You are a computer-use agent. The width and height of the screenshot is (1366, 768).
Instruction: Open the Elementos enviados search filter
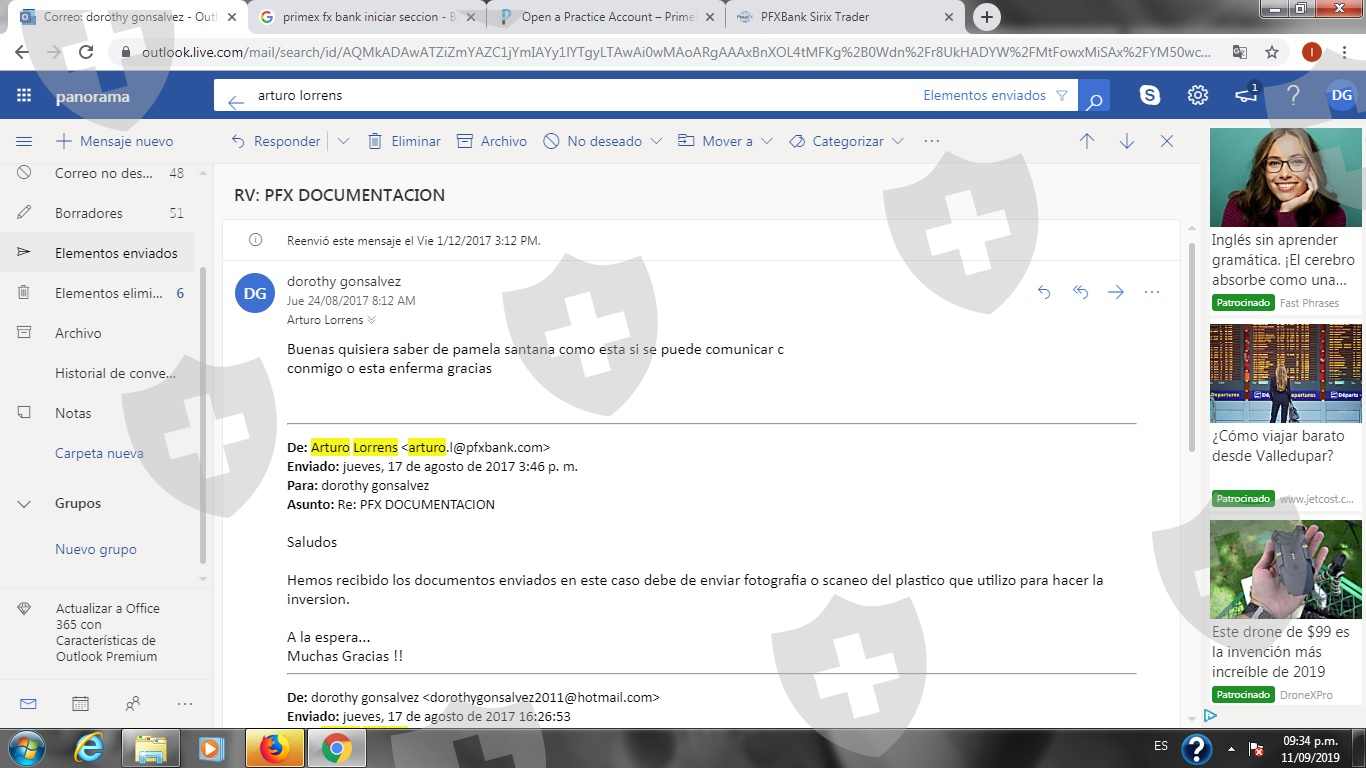[x=995, y=96]
